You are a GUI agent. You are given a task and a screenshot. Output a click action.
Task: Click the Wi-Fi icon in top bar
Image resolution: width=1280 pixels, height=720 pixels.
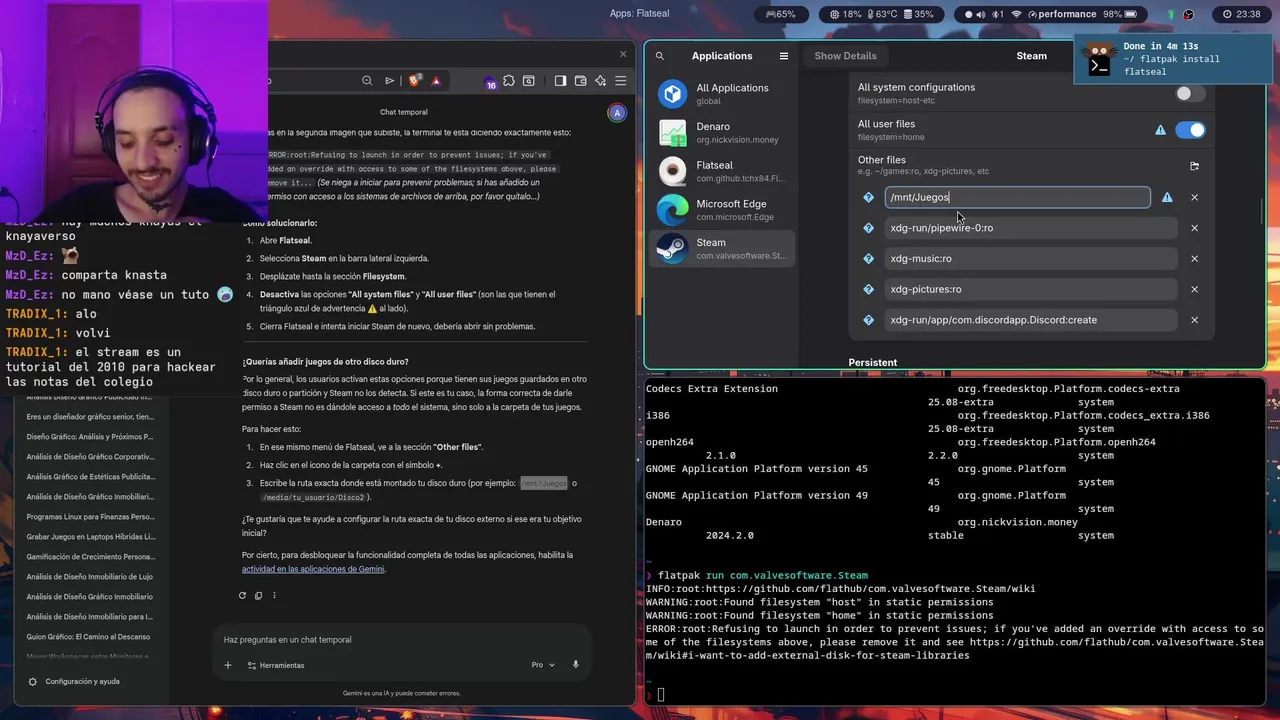1017,14
